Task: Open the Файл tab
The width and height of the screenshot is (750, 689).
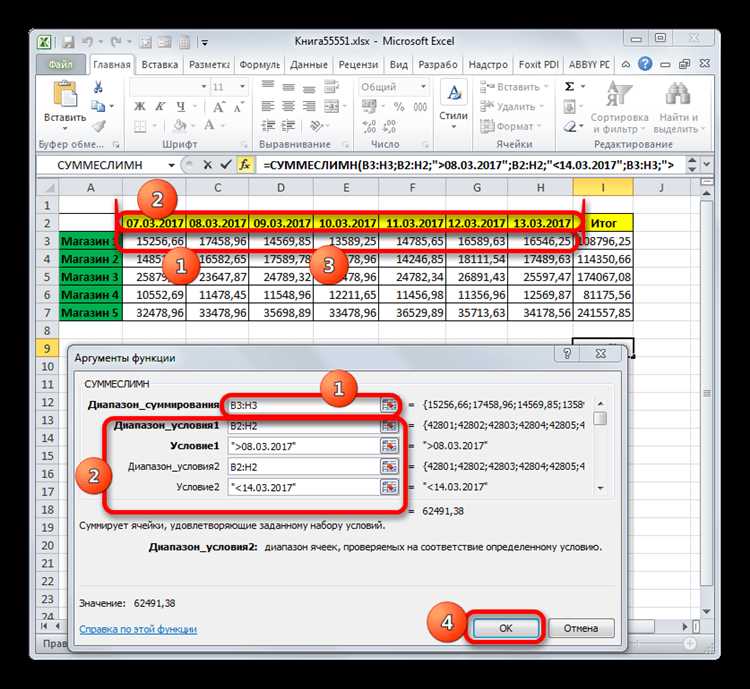Action: pos(61,64)
